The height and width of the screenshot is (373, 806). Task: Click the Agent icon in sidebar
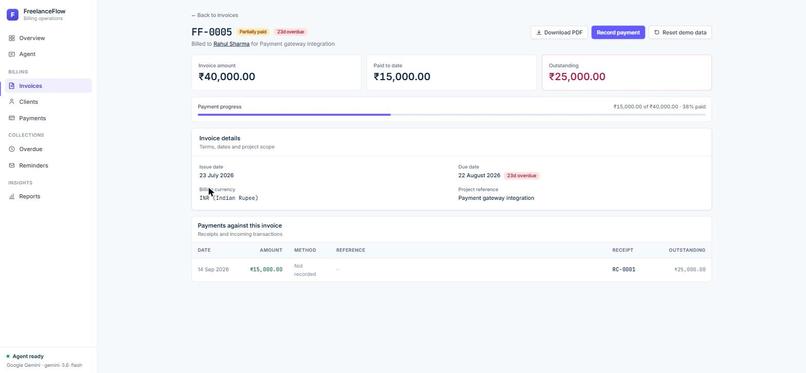point(12,54)
